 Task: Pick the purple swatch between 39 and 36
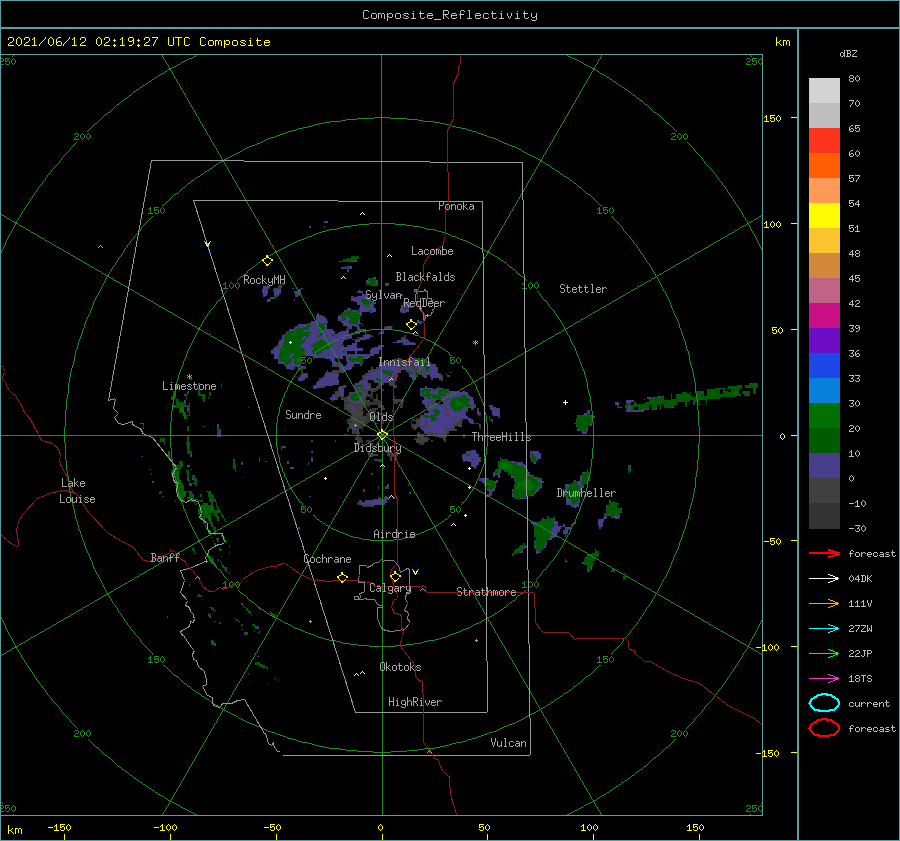pyautogui.click(x=824, y=340)
